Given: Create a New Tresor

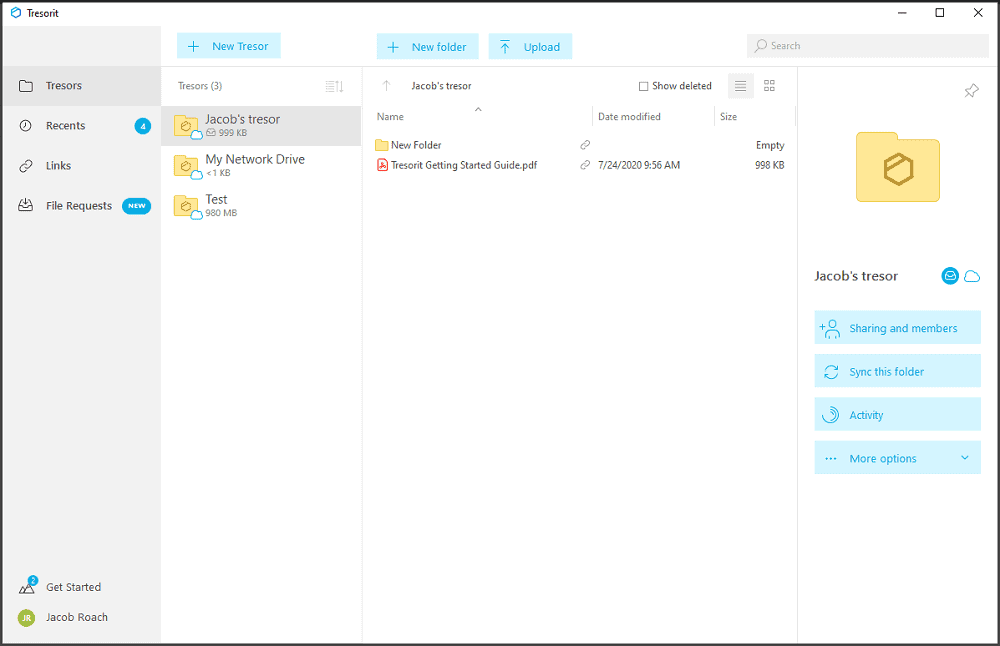Looking at the screenshot, I should click(229, 46).
